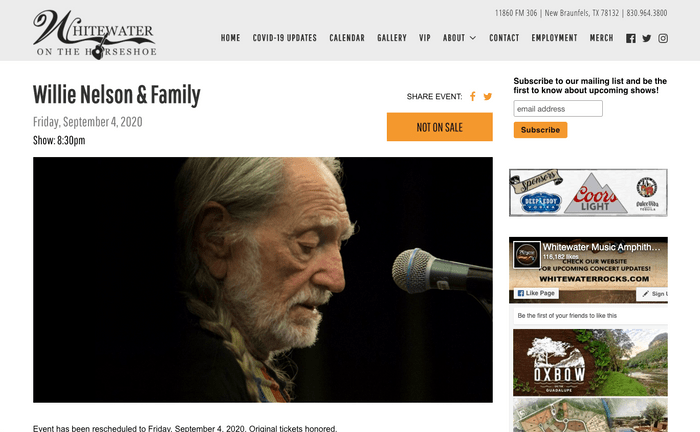Click Whitewater Music Amphitheater page avatar
700x432 pixels.
[526, 255]
